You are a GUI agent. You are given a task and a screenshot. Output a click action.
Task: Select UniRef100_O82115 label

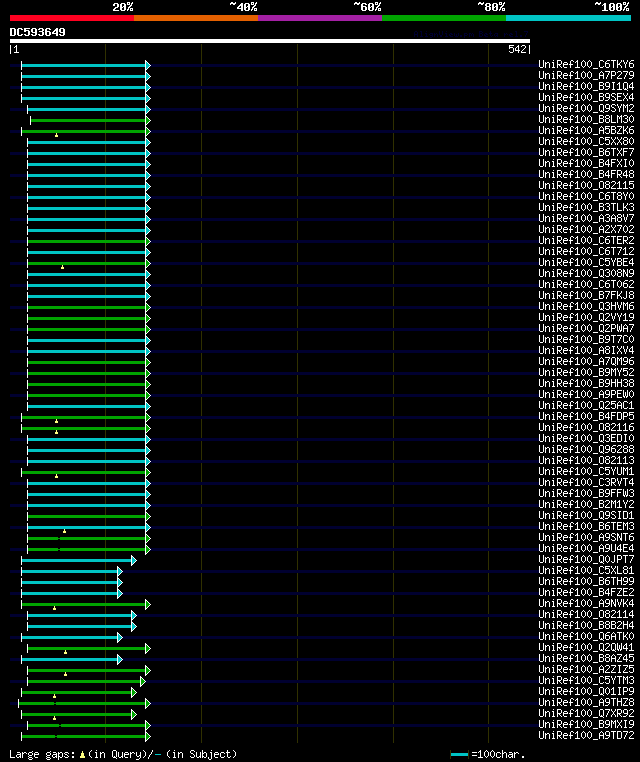click(586, 185)
